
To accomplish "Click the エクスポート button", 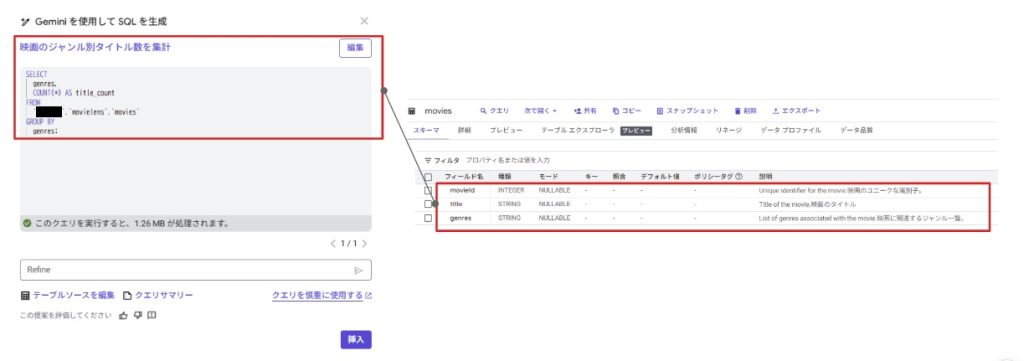I will 796,111.
